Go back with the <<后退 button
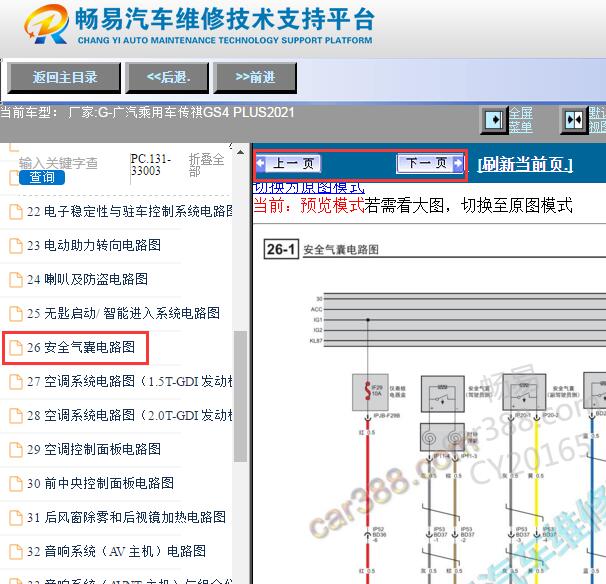The image size is (606, 584). [167, 78]
